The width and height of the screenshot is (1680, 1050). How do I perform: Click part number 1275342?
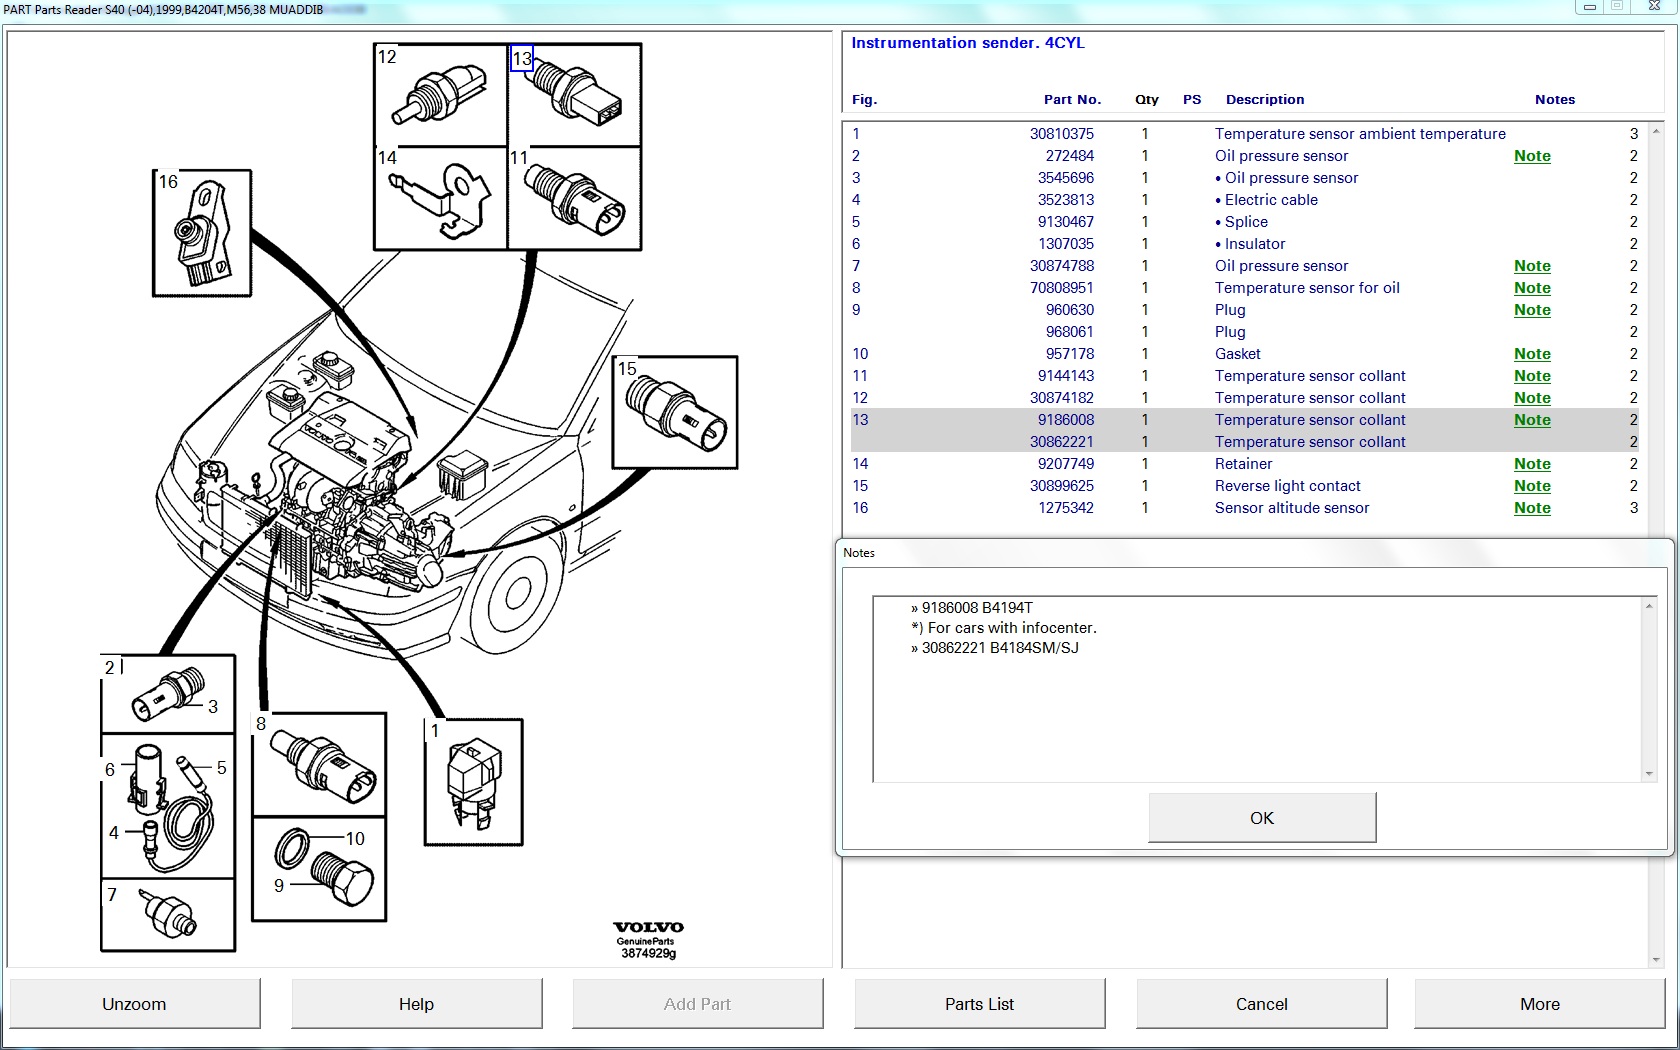click(1066, 508)
